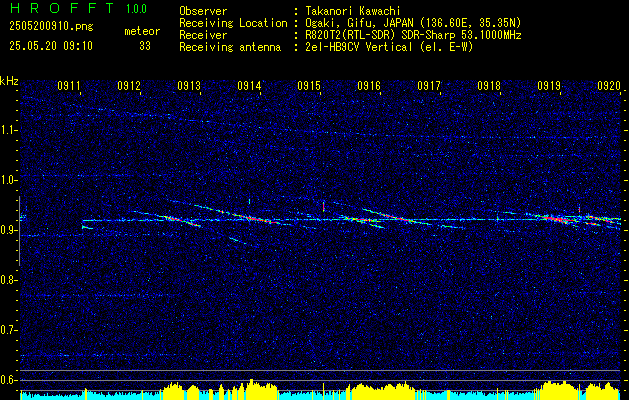Click time marker 0913
Viewport: 629px width, 400px height.
point(189,85)
